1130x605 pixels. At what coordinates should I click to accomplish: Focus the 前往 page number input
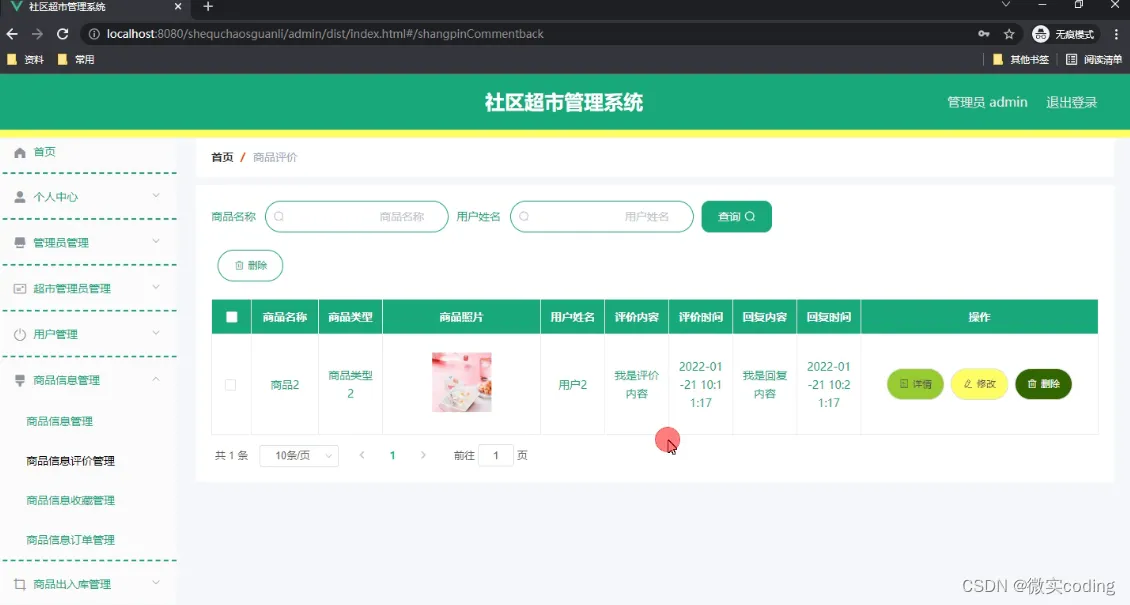(x=496, y=455)
